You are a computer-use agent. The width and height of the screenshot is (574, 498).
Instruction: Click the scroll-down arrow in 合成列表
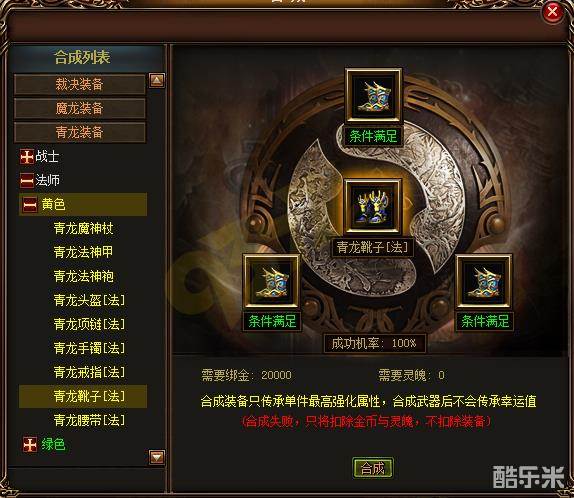157,457
